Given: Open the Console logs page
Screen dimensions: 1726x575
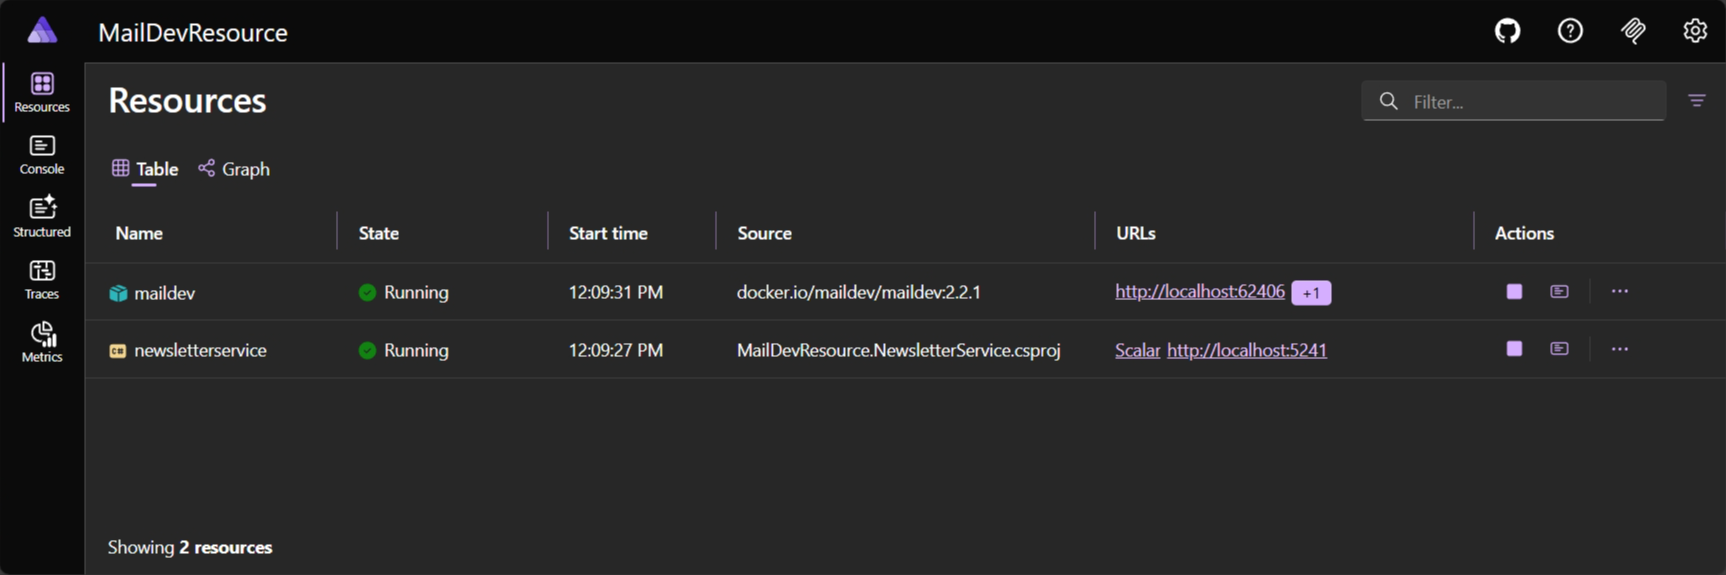Looking at the screenshot, I should pos(42,155).
